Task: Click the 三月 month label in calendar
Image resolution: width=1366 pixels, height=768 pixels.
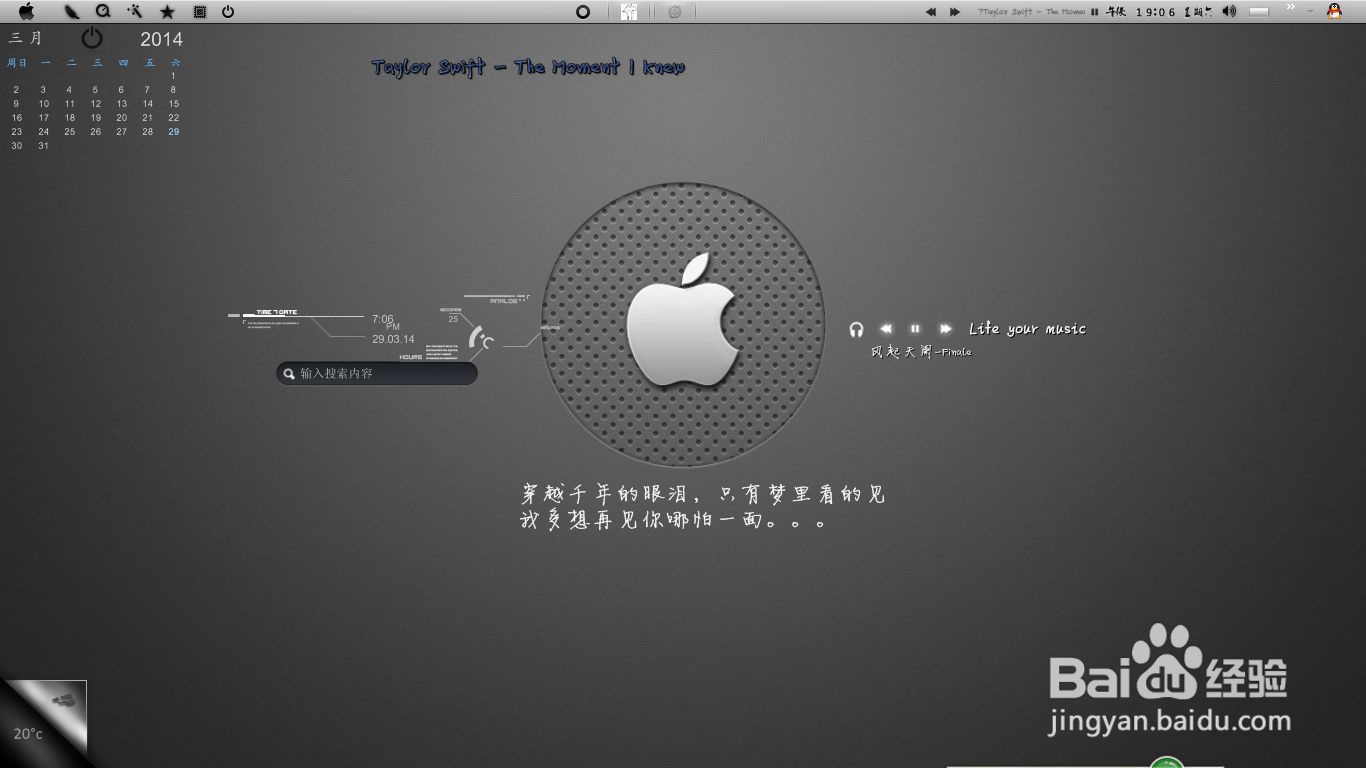Action: point(26,38)
